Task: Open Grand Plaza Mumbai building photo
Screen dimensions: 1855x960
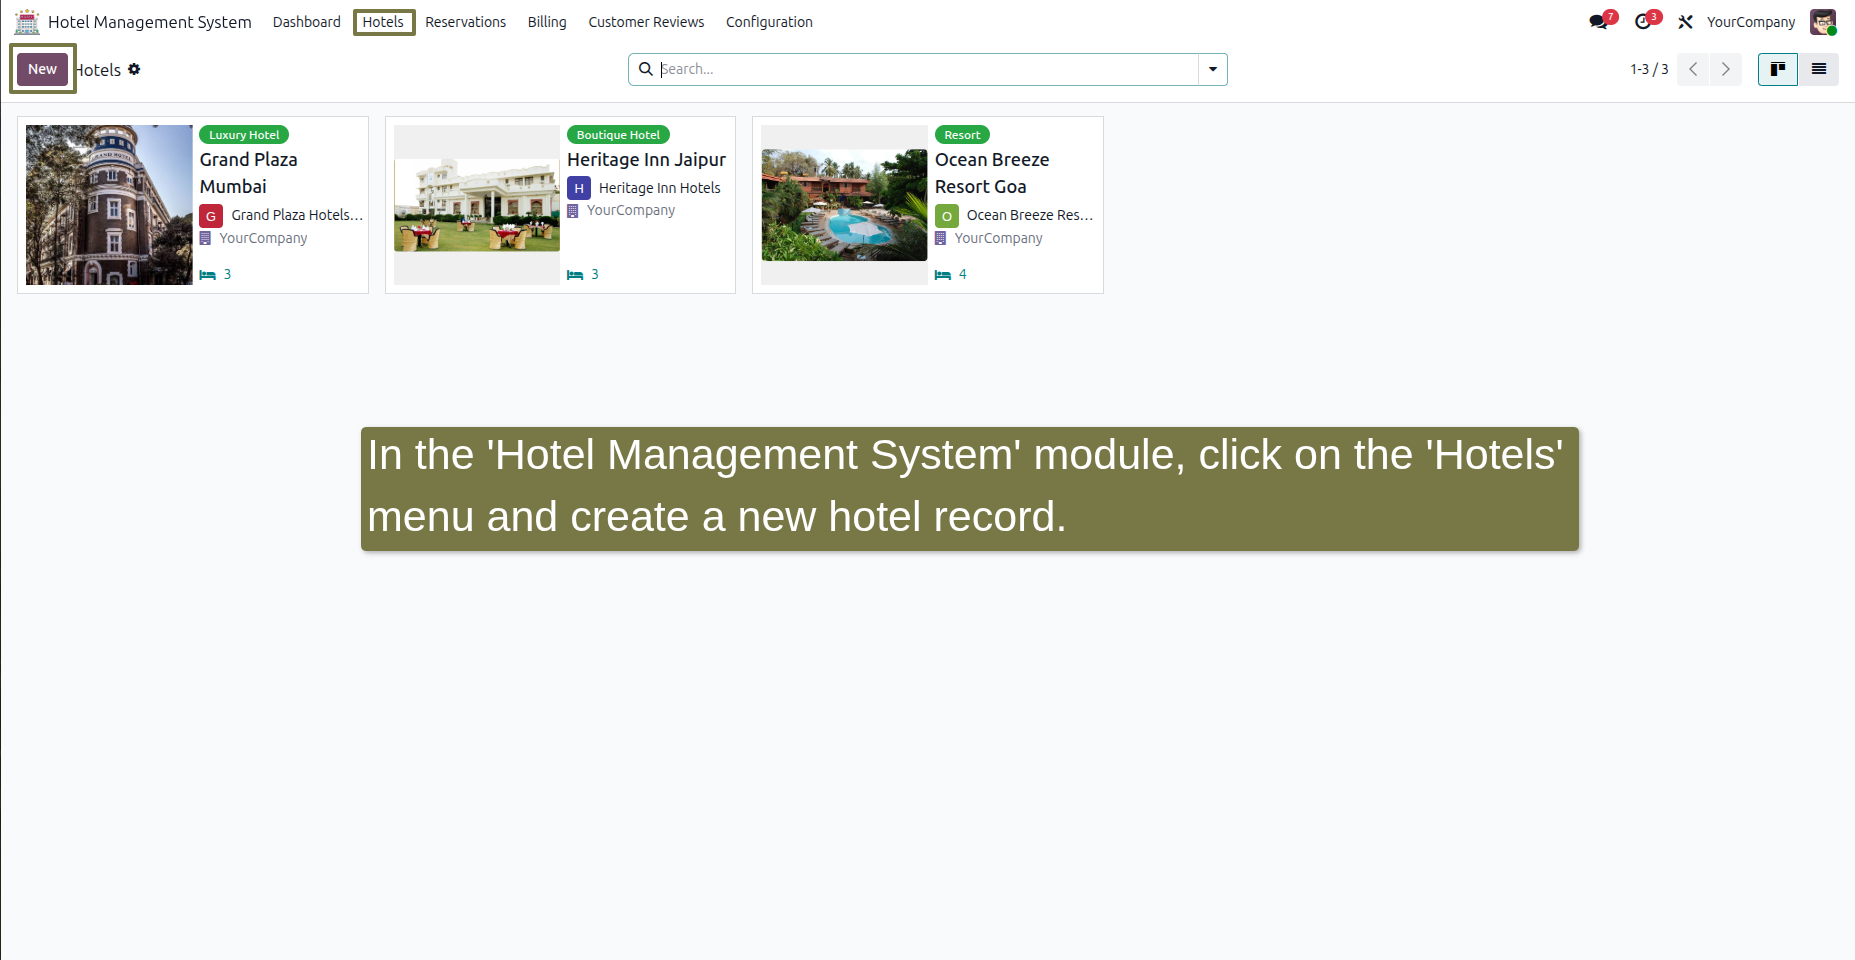Action: [x=109, y=205]
